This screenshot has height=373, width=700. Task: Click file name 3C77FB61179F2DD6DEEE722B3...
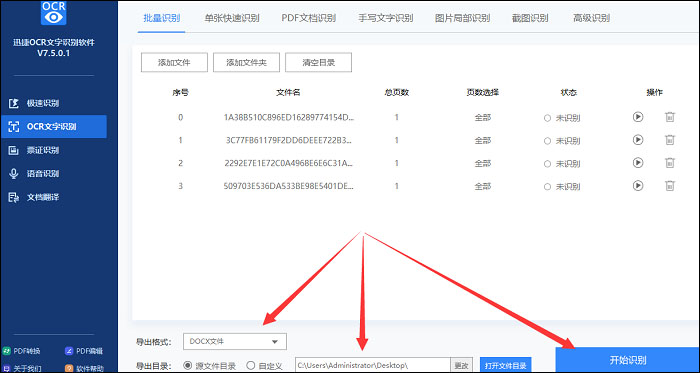289,140
